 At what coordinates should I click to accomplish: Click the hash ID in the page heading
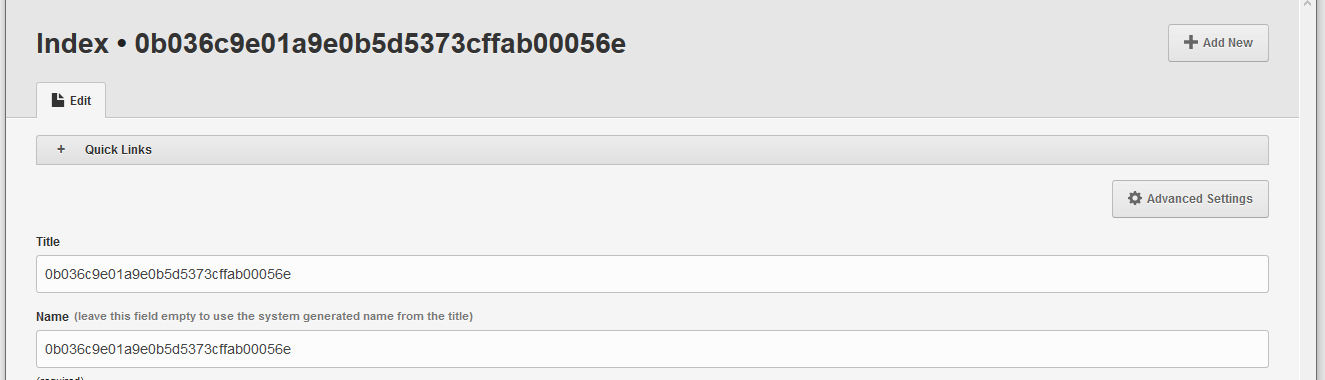380,43
